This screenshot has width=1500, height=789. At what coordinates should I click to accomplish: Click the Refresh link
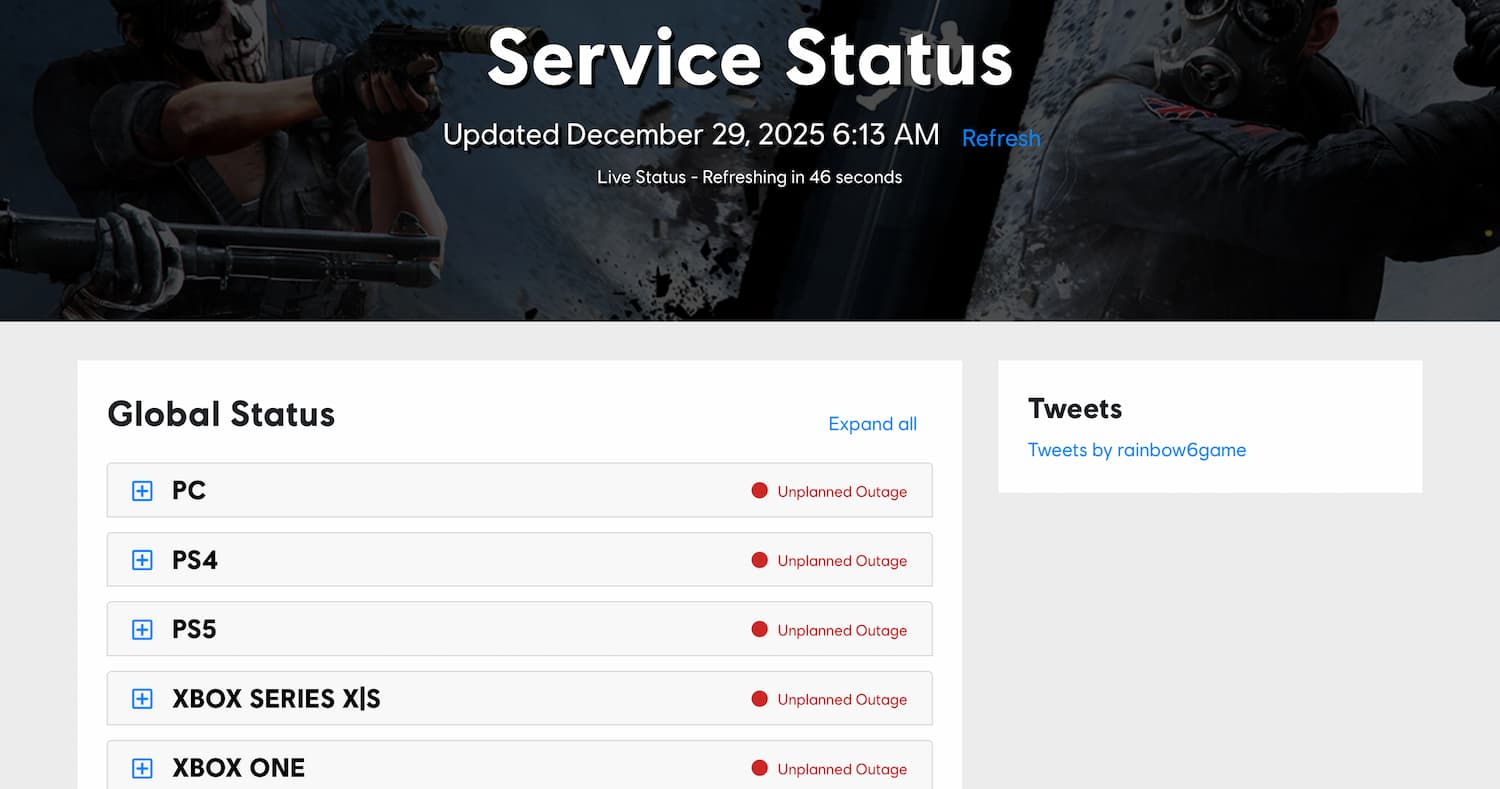(1001, 138)
